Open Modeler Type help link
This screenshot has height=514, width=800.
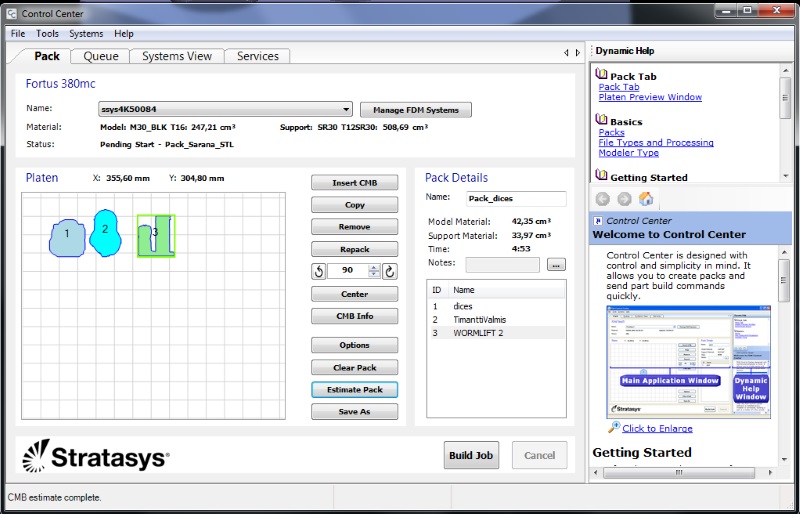[x=629, y=153]
